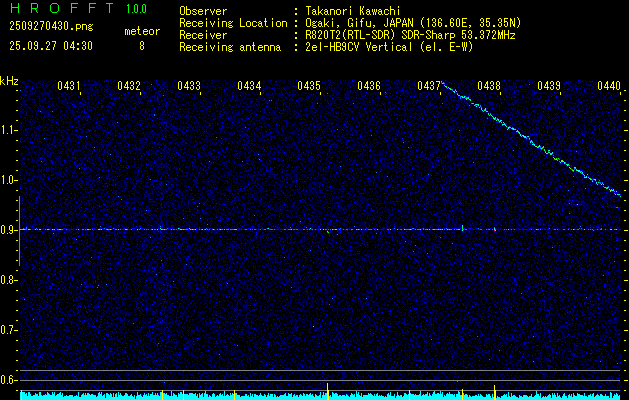629x400 pixels.
Task: Select the 0438 time axis label
Action: coord(489,85)
